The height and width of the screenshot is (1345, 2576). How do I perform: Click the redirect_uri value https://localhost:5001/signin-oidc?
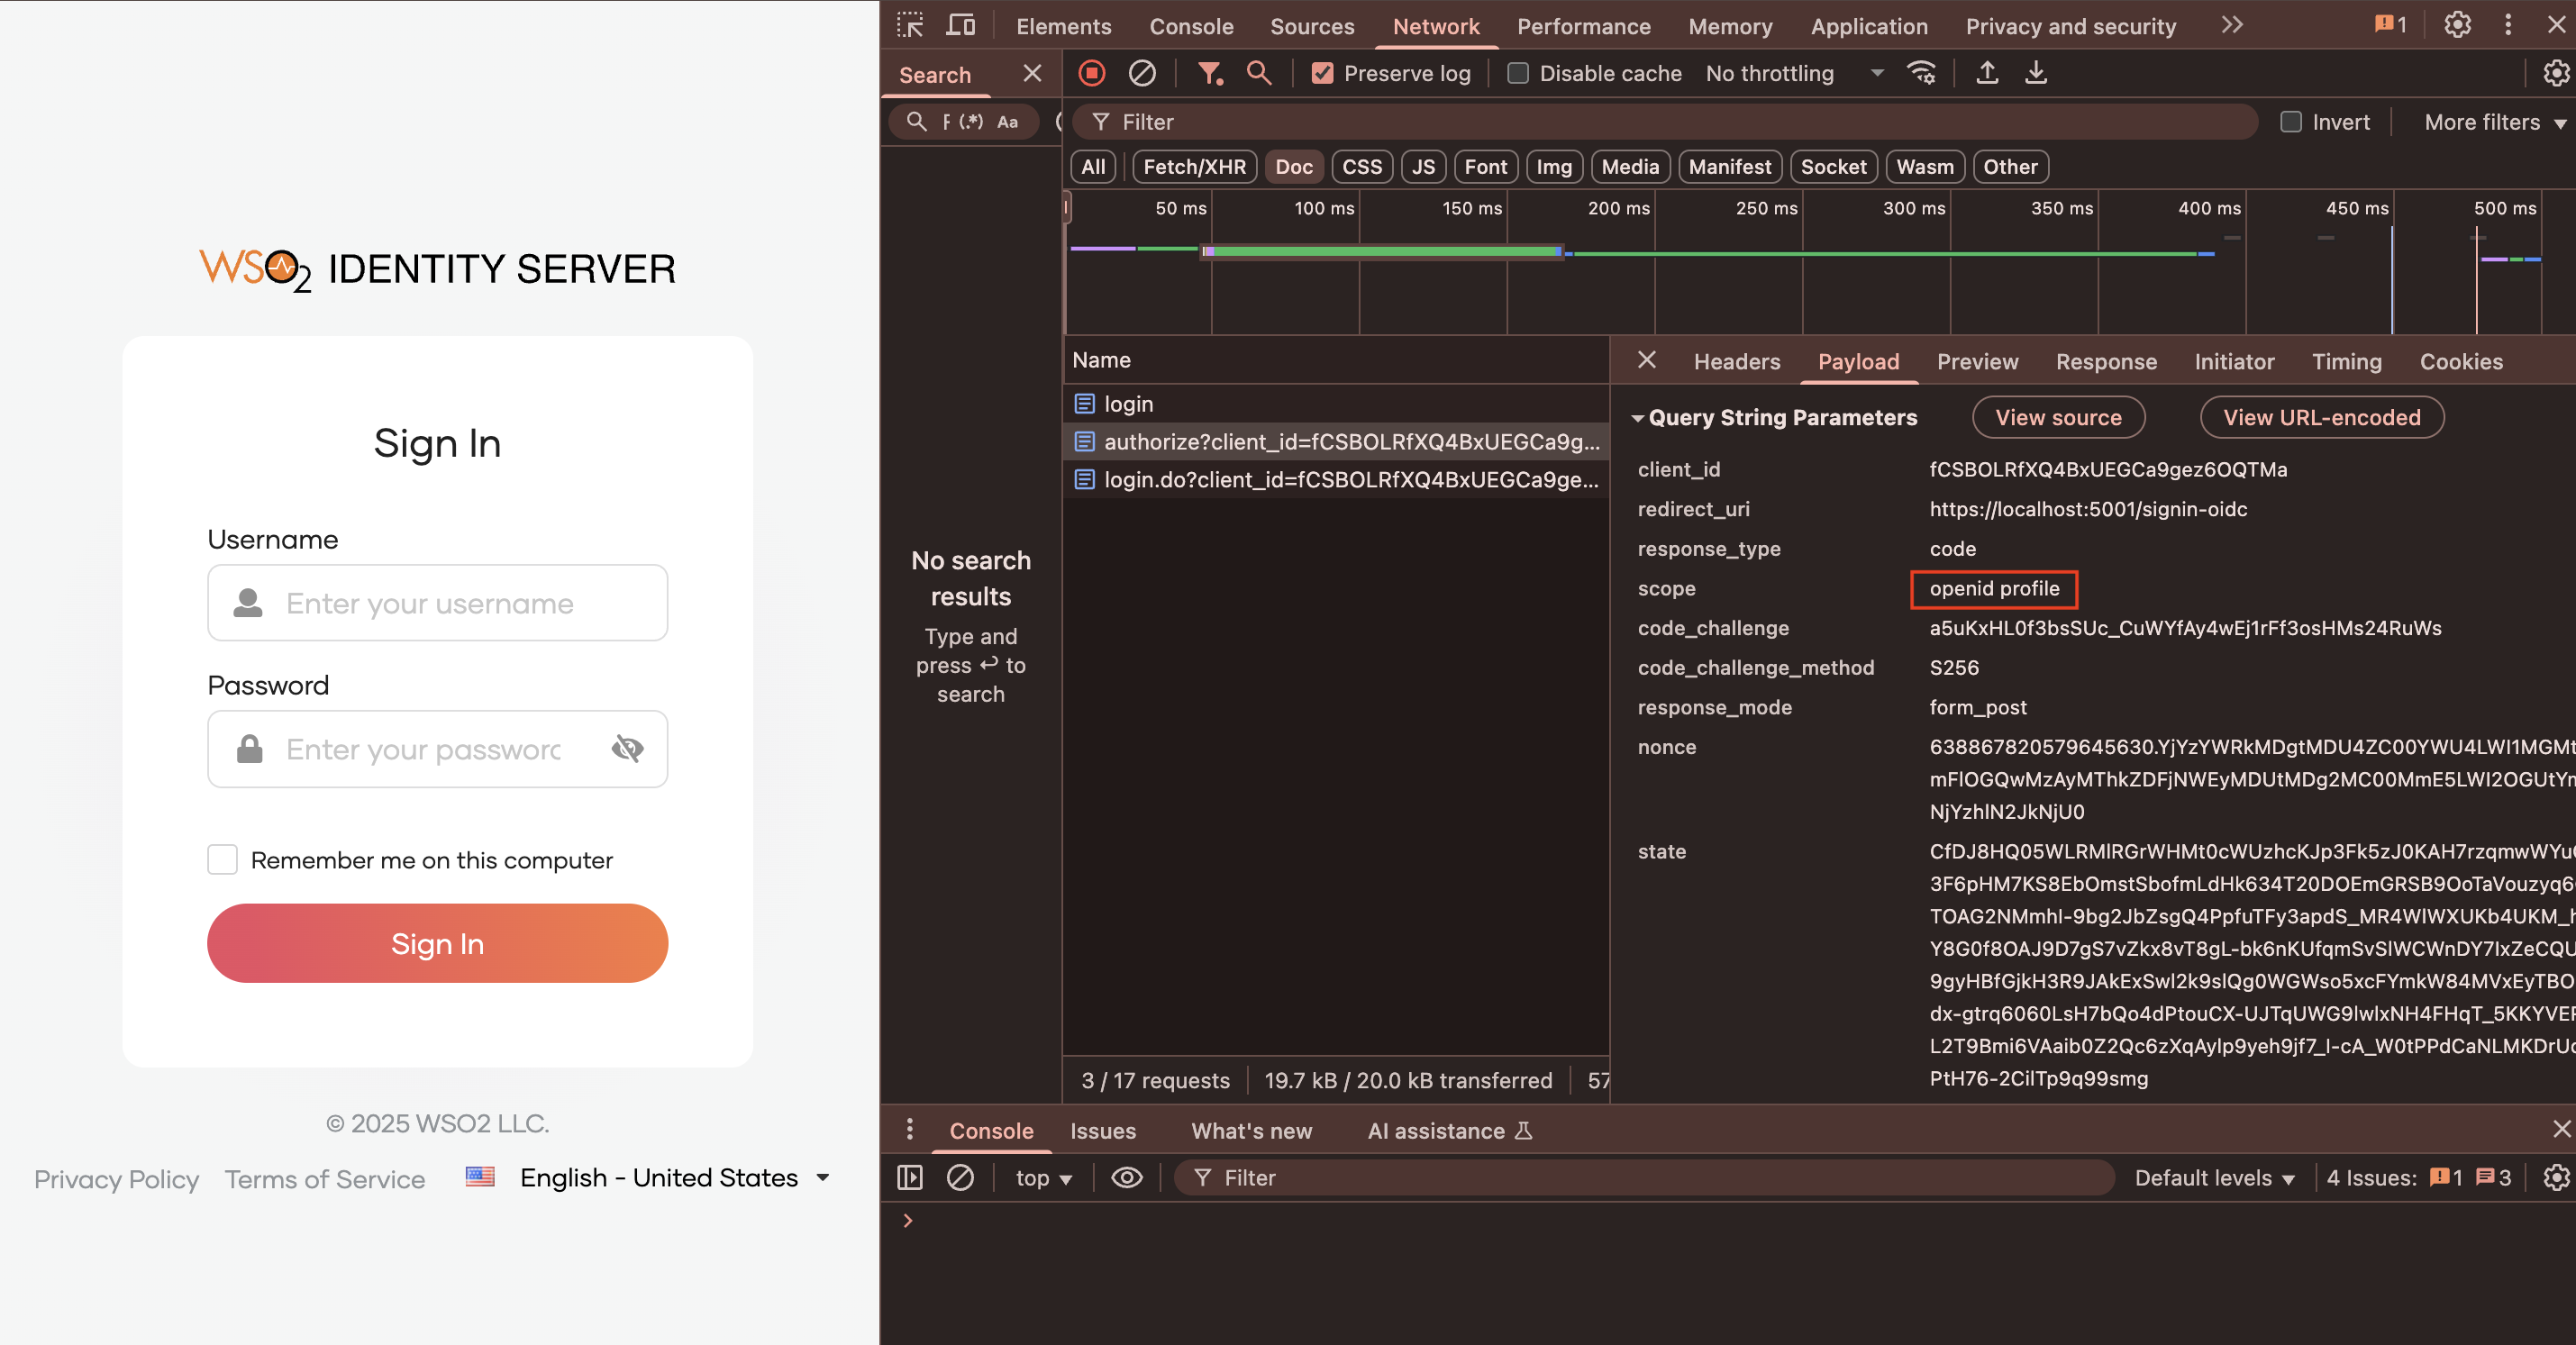pos(2088,509)
